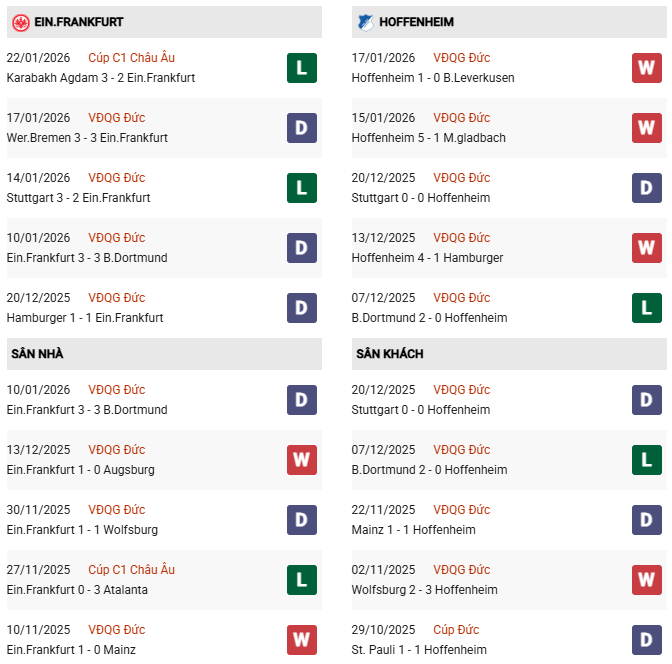Click the D badge for Werder Bremen match

pos(302,127)
